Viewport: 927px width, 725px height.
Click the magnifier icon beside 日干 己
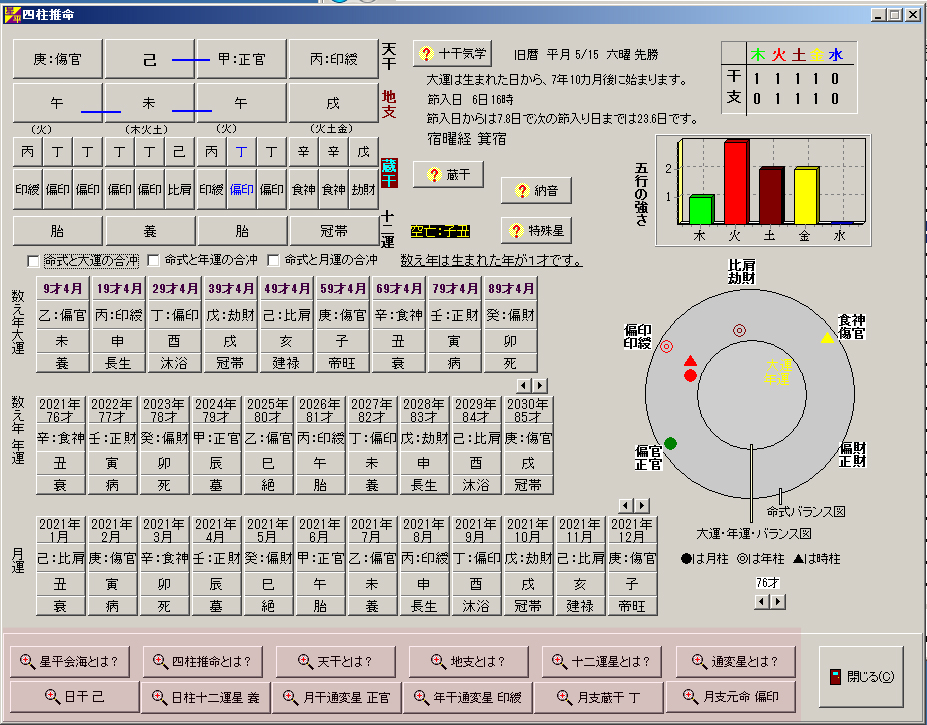(52, 697)
